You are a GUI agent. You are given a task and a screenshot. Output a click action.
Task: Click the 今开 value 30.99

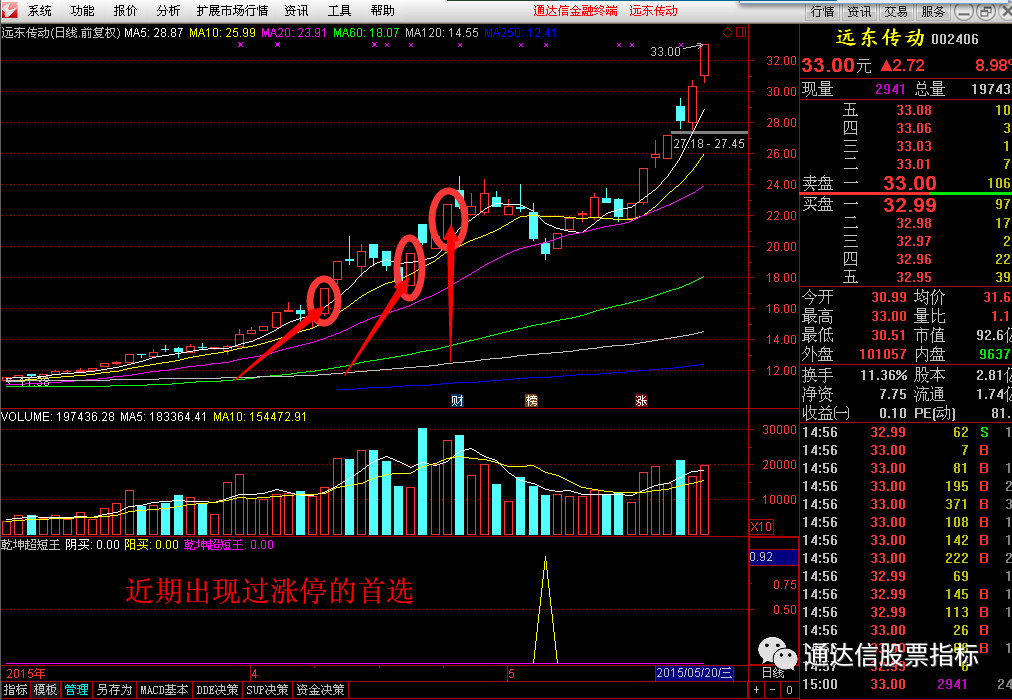pos(889,297)
